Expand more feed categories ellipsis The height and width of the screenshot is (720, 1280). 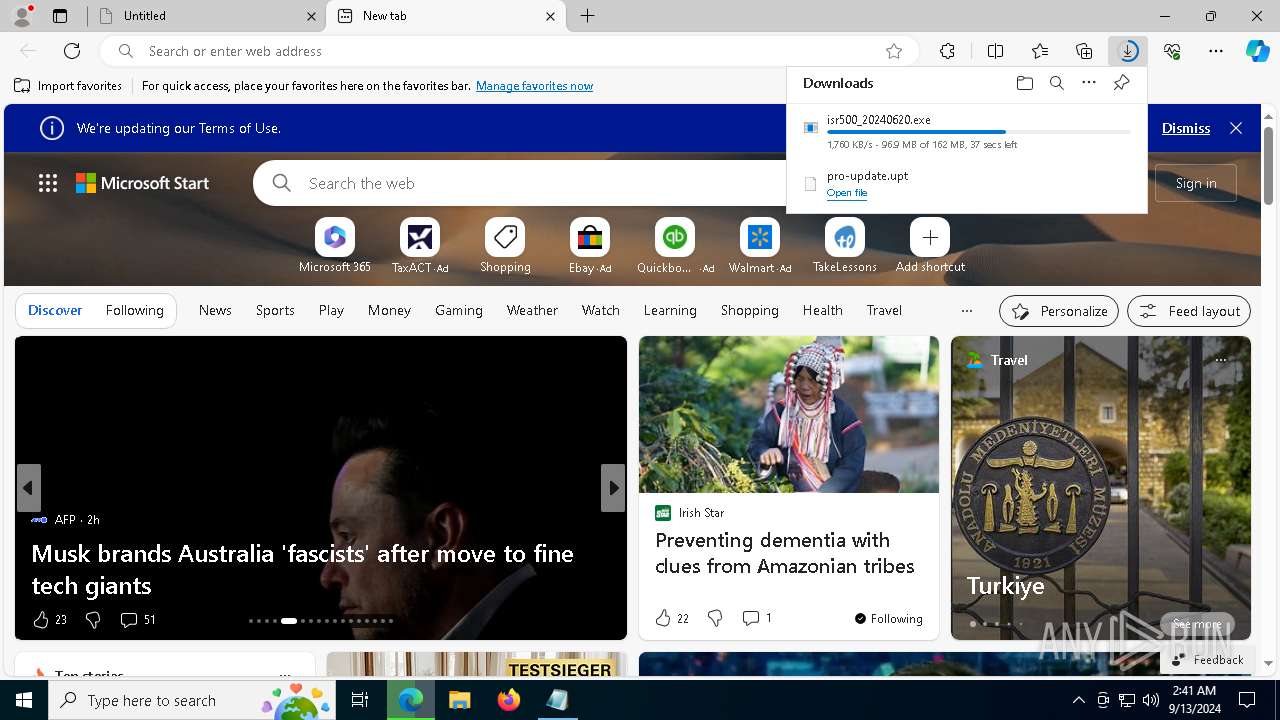[x=966, y=311]
